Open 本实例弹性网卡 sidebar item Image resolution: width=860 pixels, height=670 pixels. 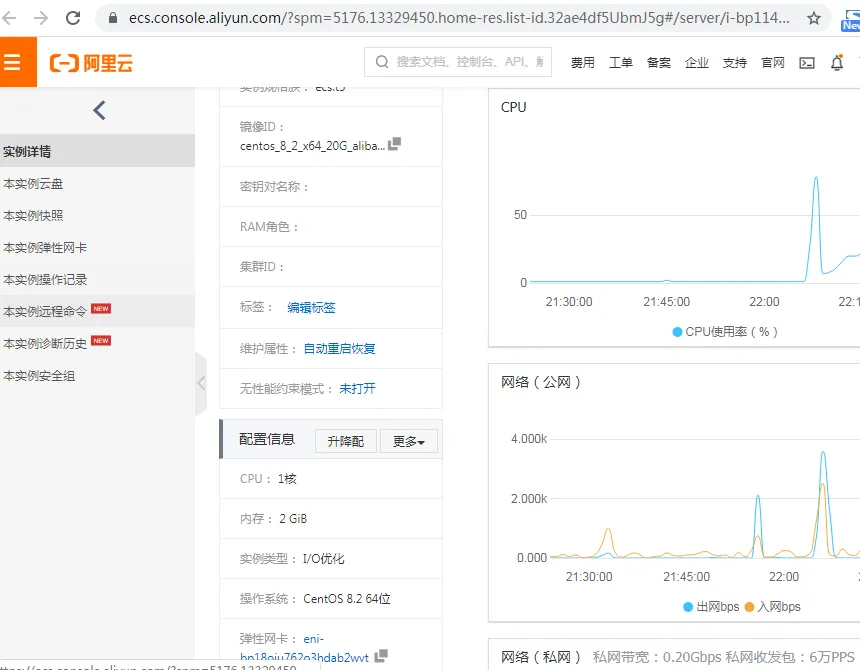[97, 247]
